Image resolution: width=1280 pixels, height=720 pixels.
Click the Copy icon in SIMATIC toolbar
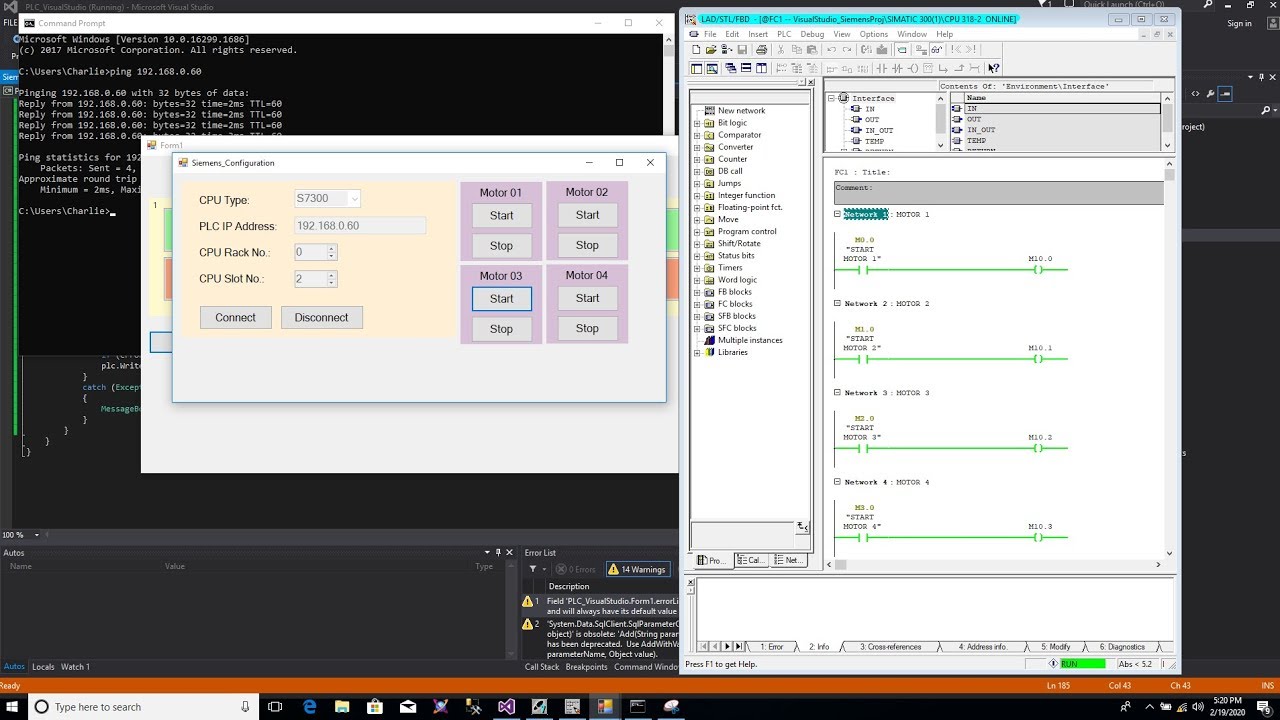[x=797, y=50]
